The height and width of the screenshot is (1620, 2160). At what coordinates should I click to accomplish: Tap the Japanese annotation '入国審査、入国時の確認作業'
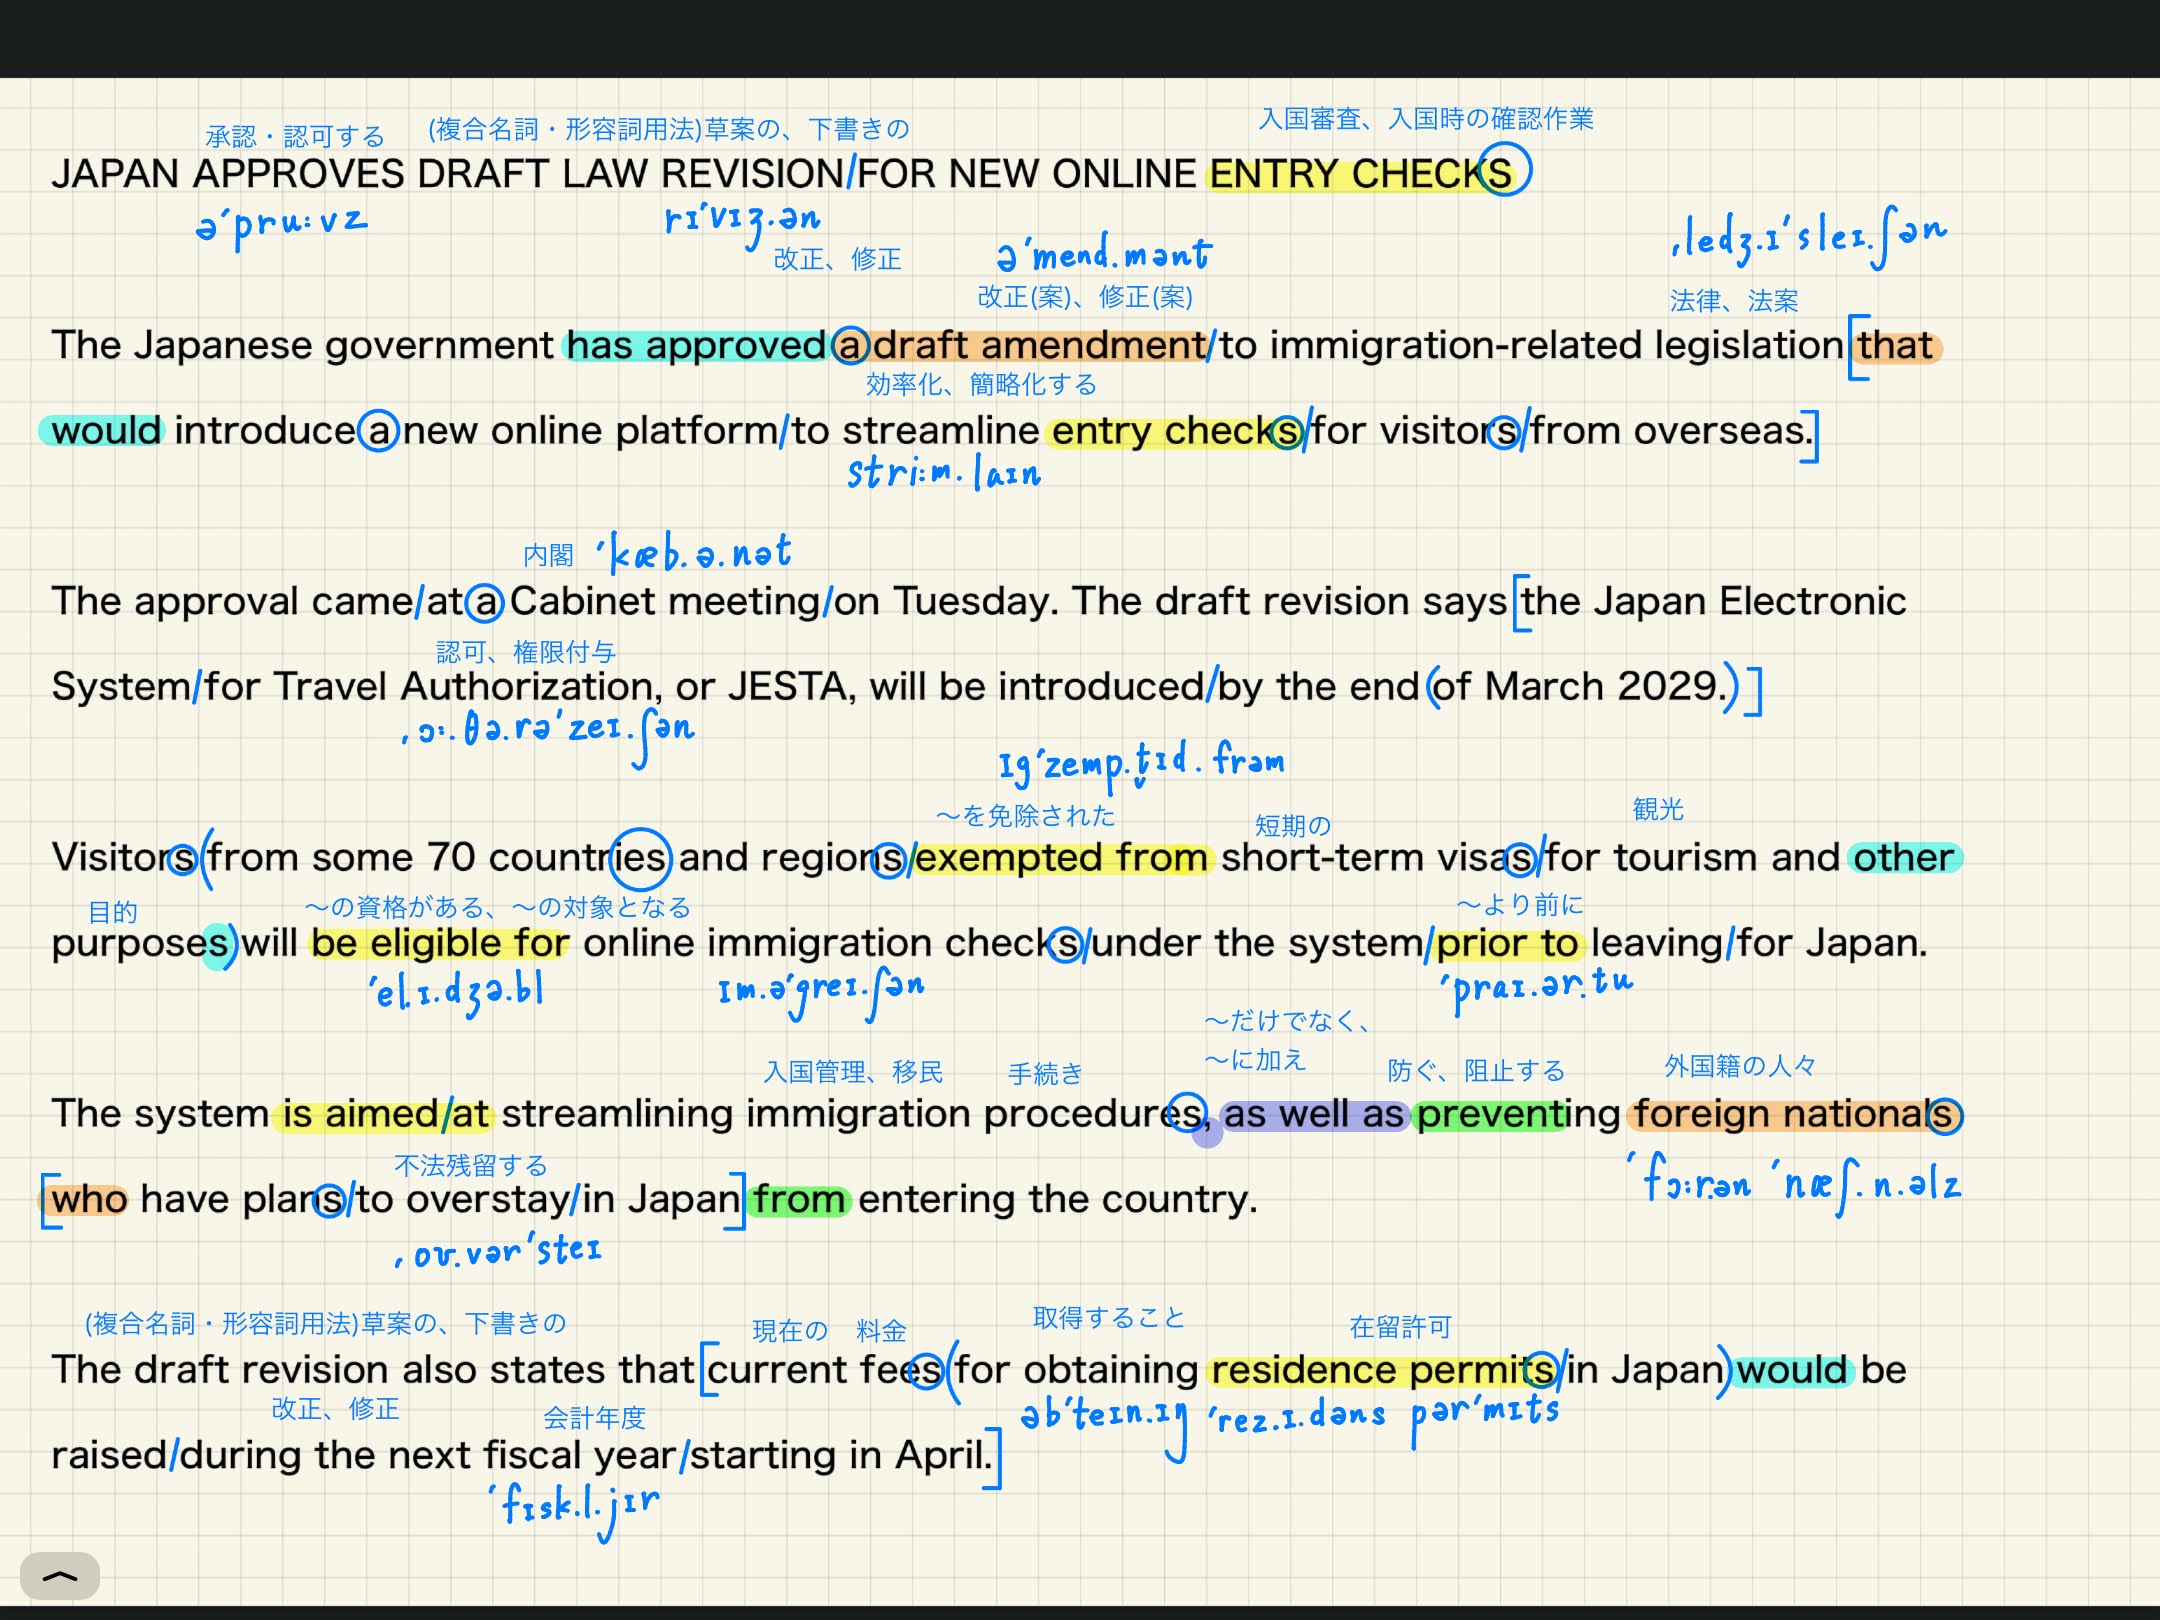1425,119
